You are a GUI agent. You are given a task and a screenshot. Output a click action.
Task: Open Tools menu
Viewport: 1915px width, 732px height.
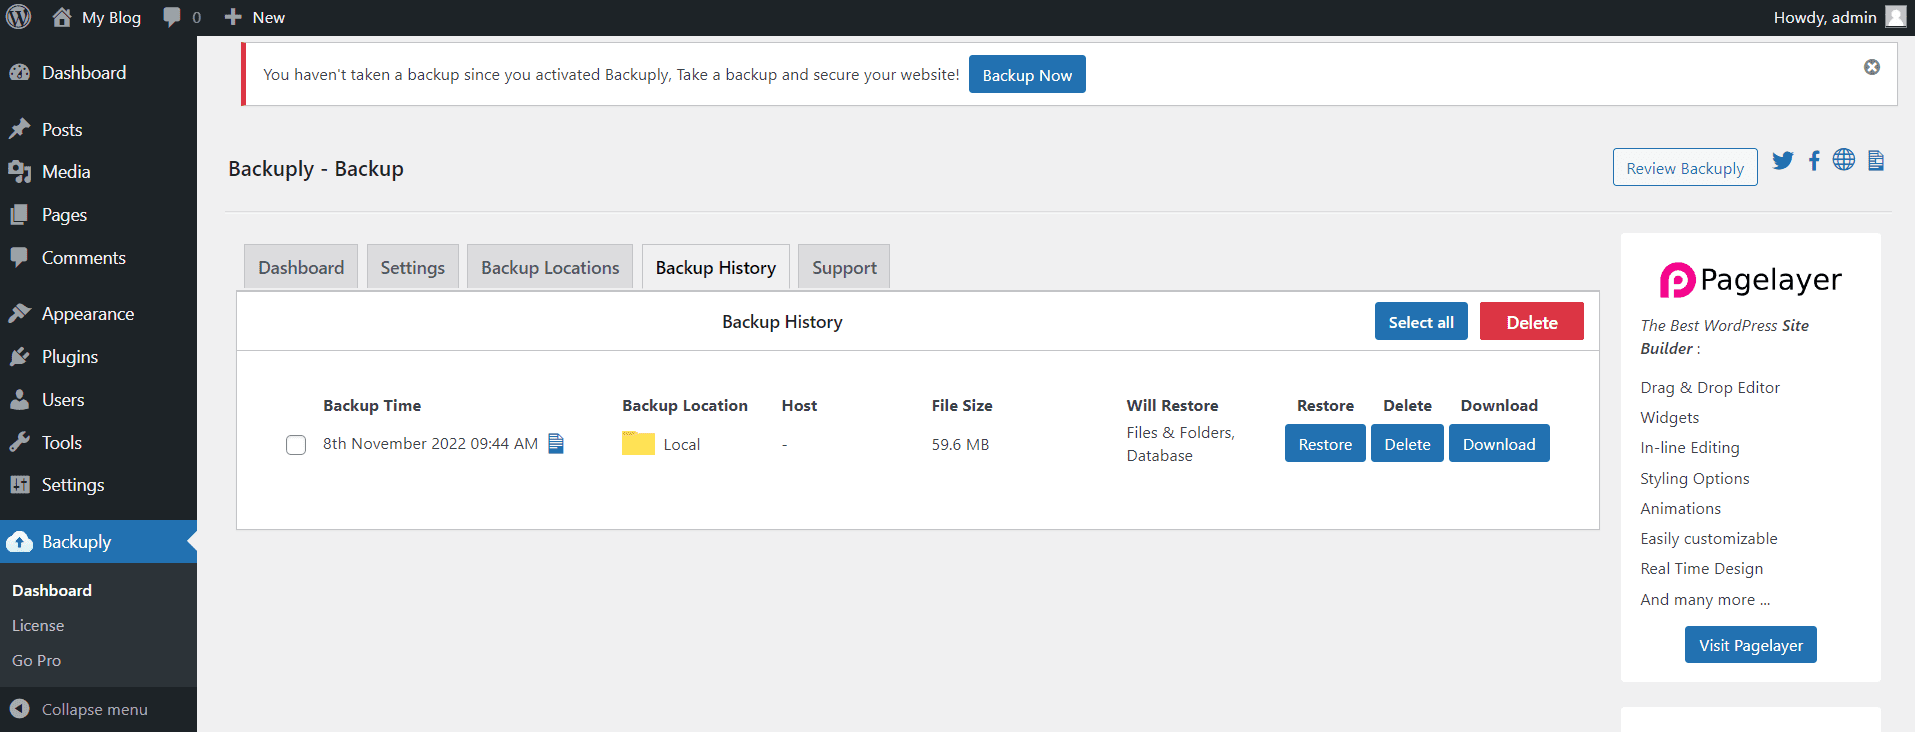coord(98,443)
